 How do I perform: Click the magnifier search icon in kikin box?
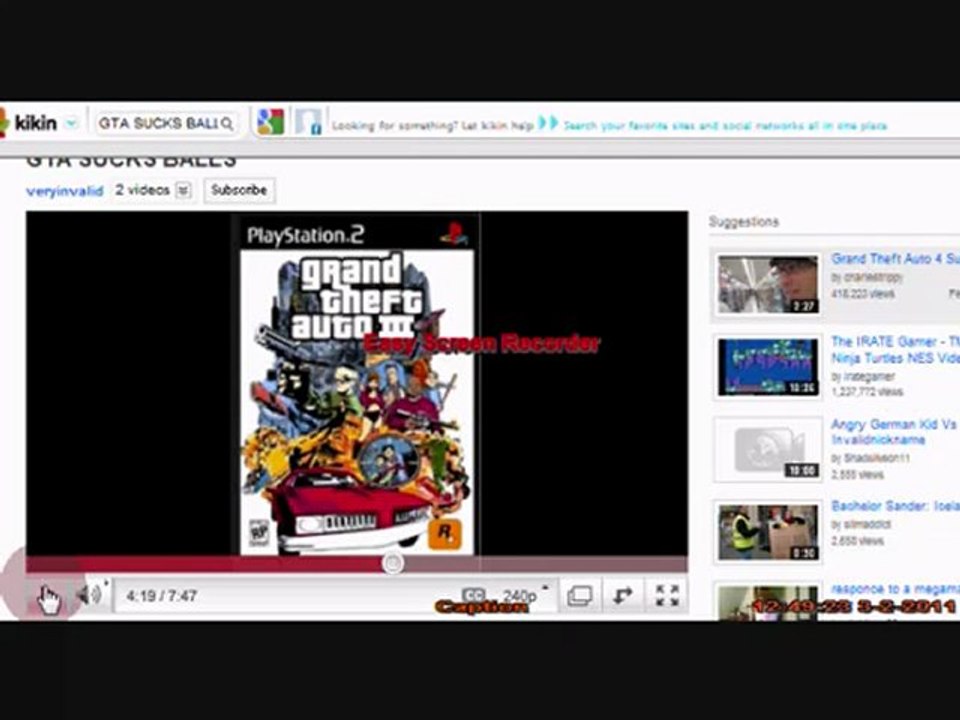tap(227, 124)
